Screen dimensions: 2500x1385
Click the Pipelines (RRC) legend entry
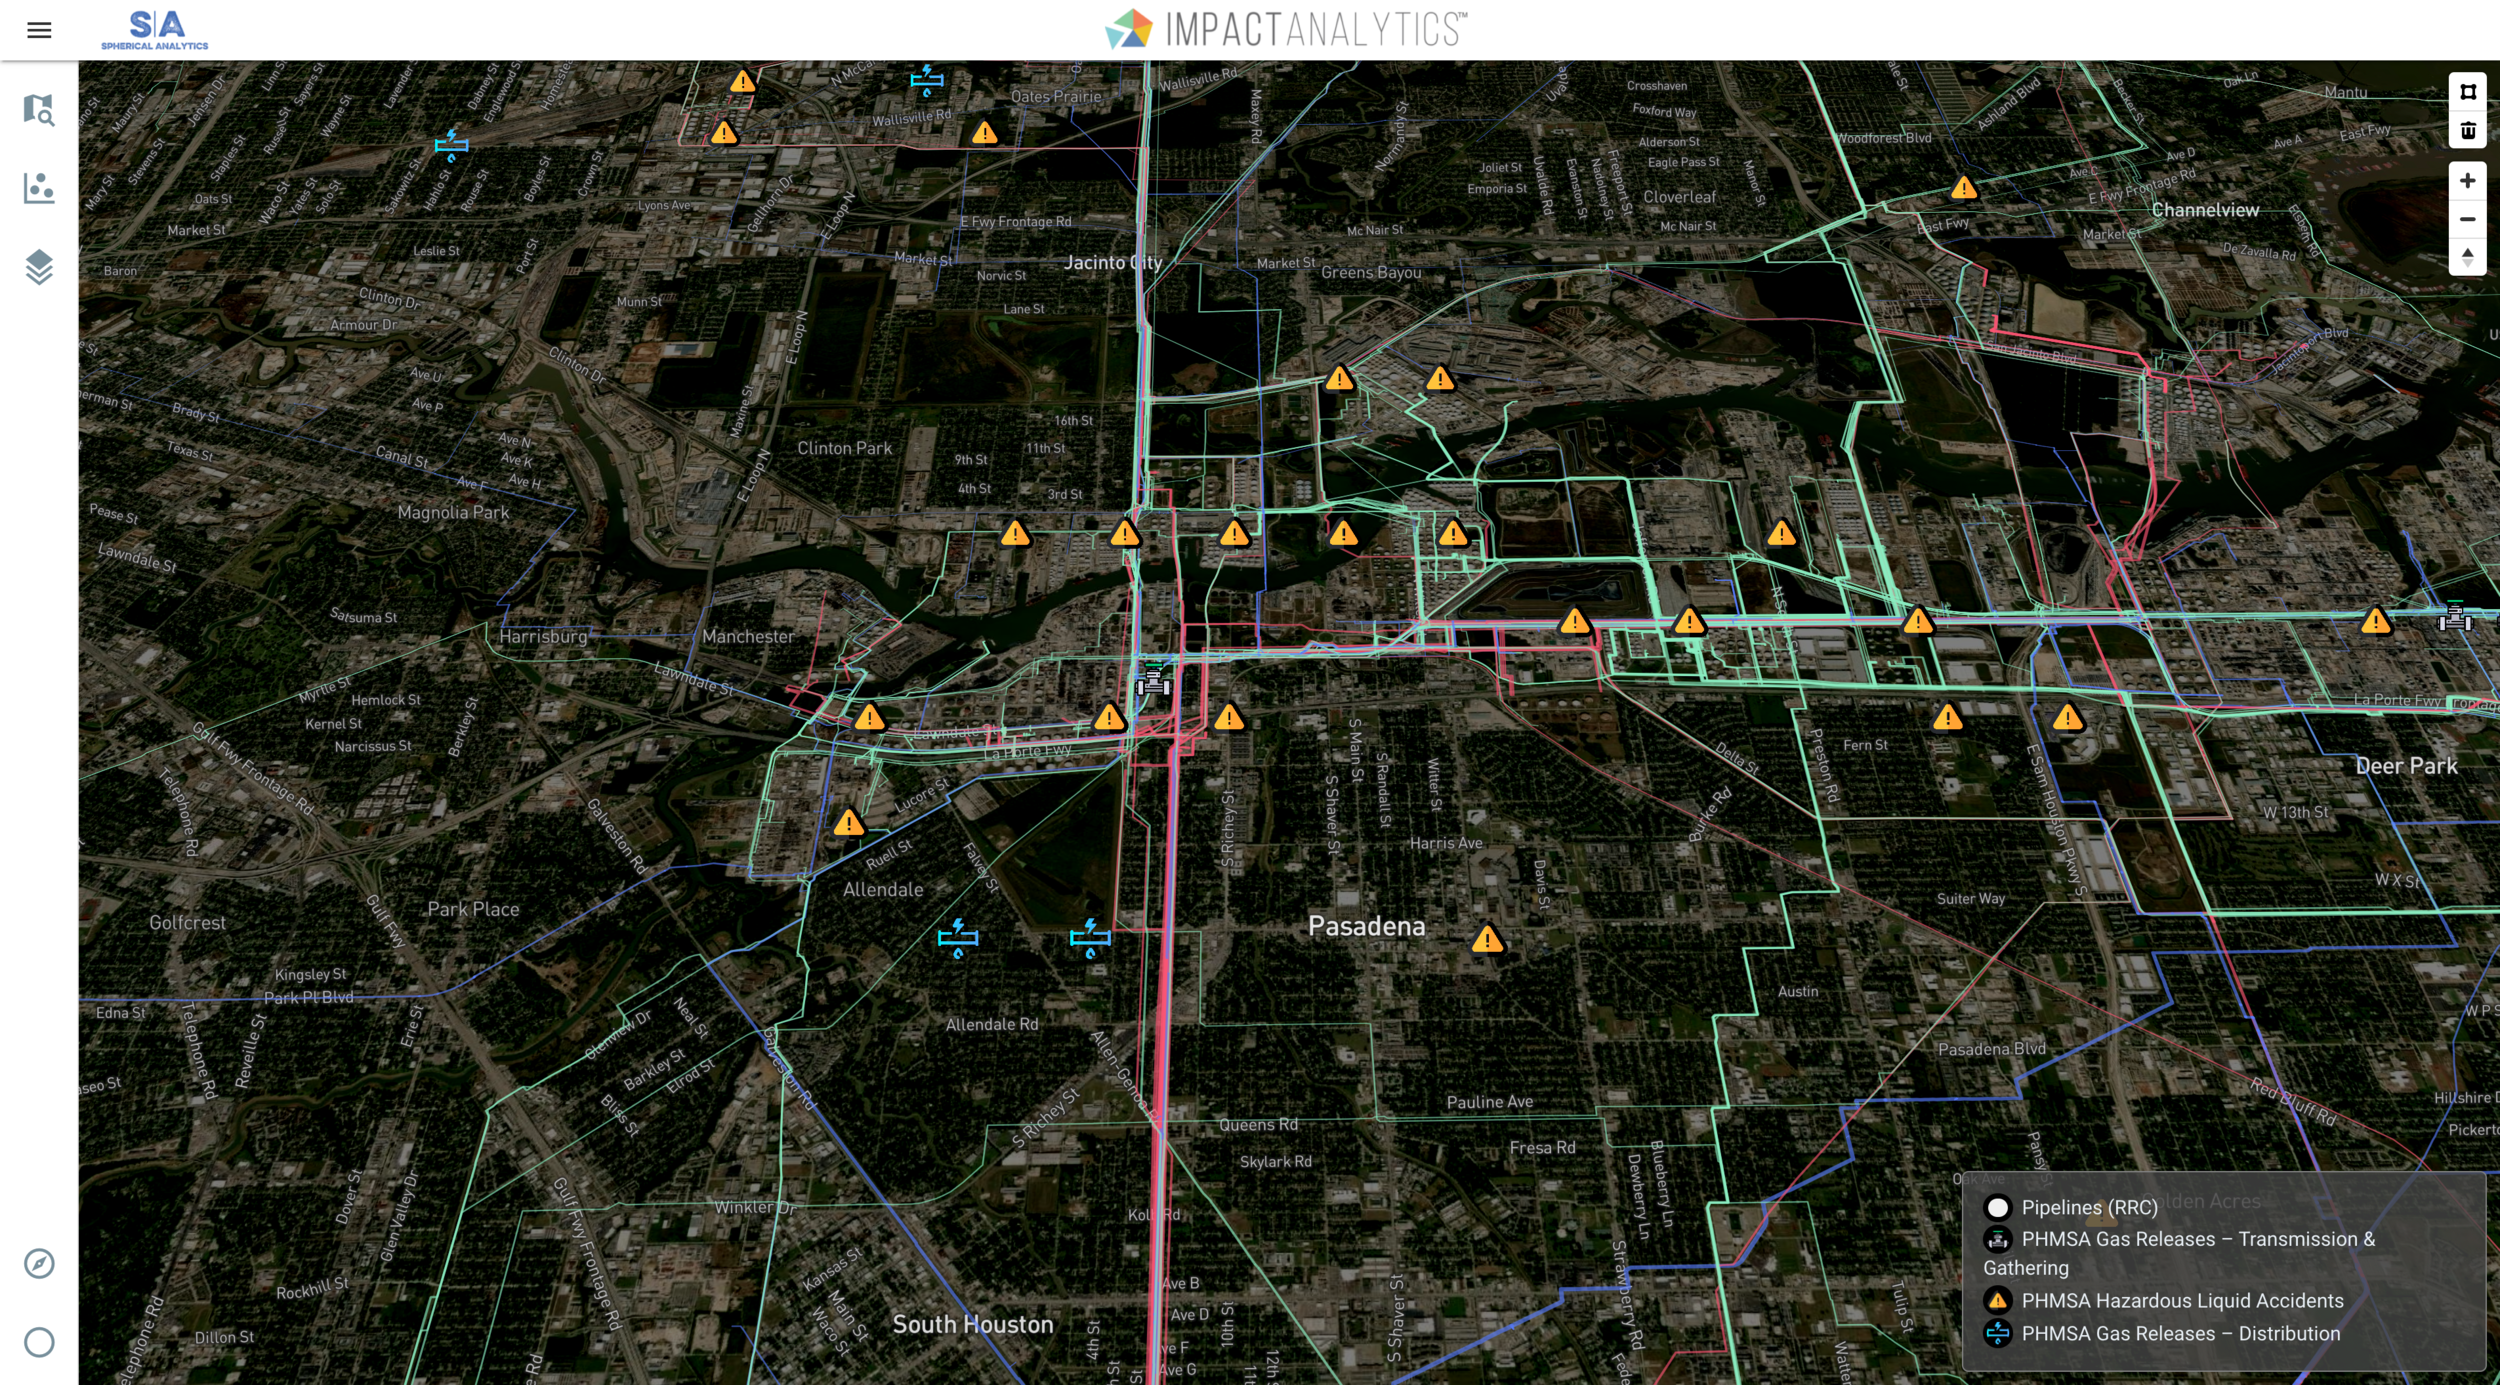pyautogui.click(x=2071, y=1207)
